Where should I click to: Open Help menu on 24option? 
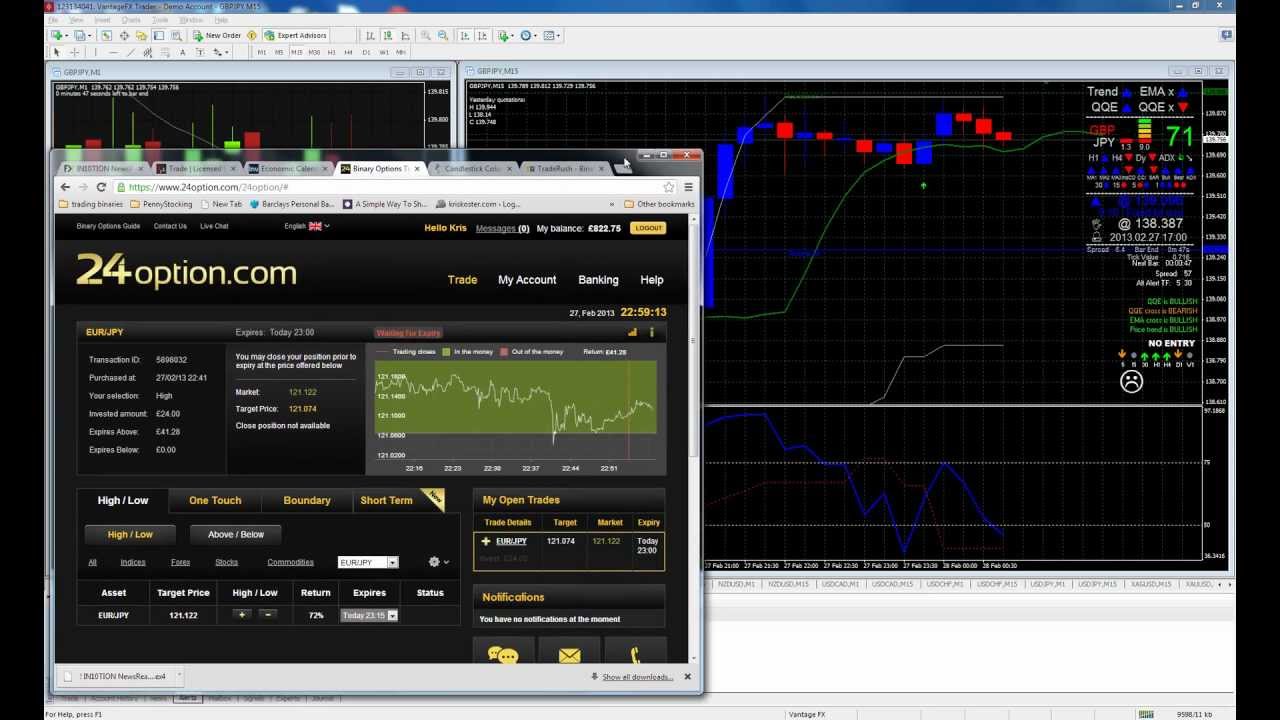click(x=652, y=280)
